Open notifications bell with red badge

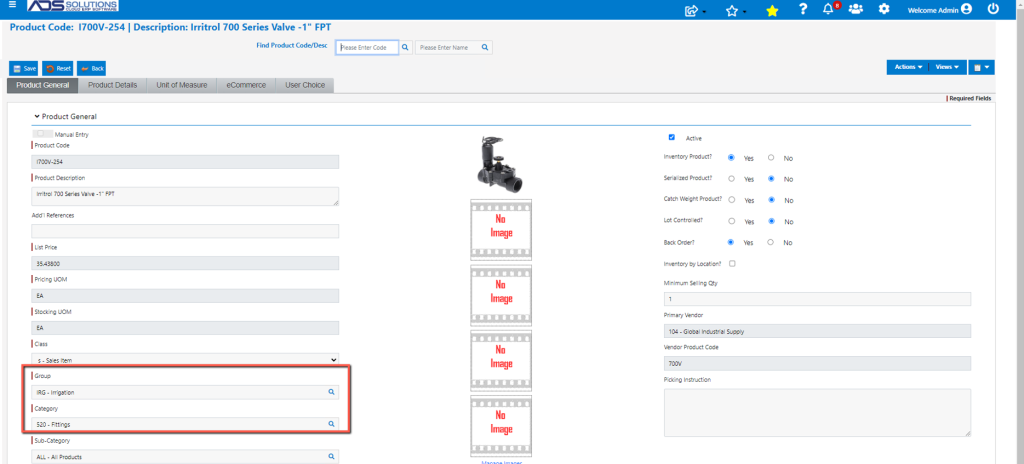(830, 8)
